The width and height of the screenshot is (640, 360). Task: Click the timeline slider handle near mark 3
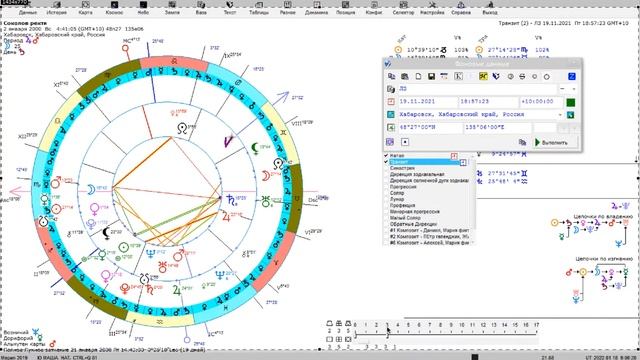pyautogui.click(x=387, y=336)
